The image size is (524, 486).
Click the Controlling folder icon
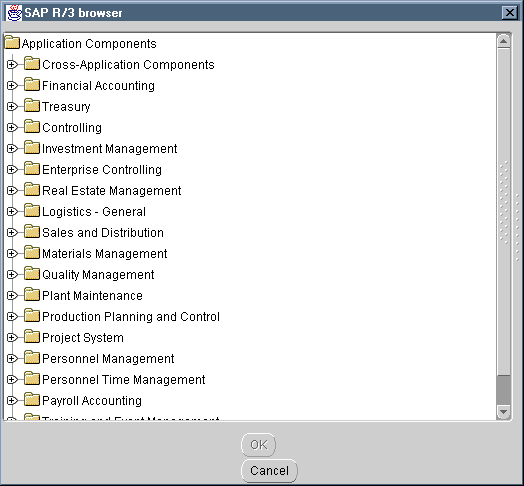point(32,127)
